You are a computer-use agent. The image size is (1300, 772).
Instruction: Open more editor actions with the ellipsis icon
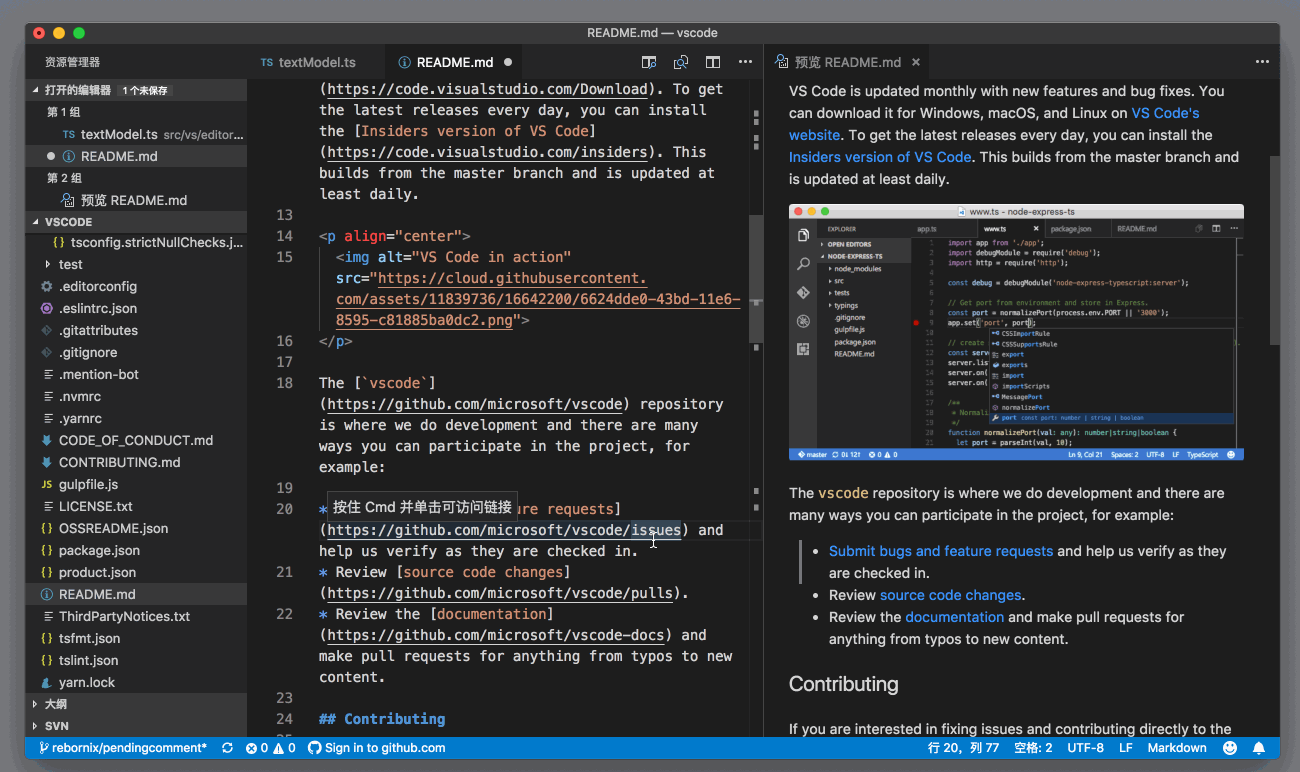(745, 61)
